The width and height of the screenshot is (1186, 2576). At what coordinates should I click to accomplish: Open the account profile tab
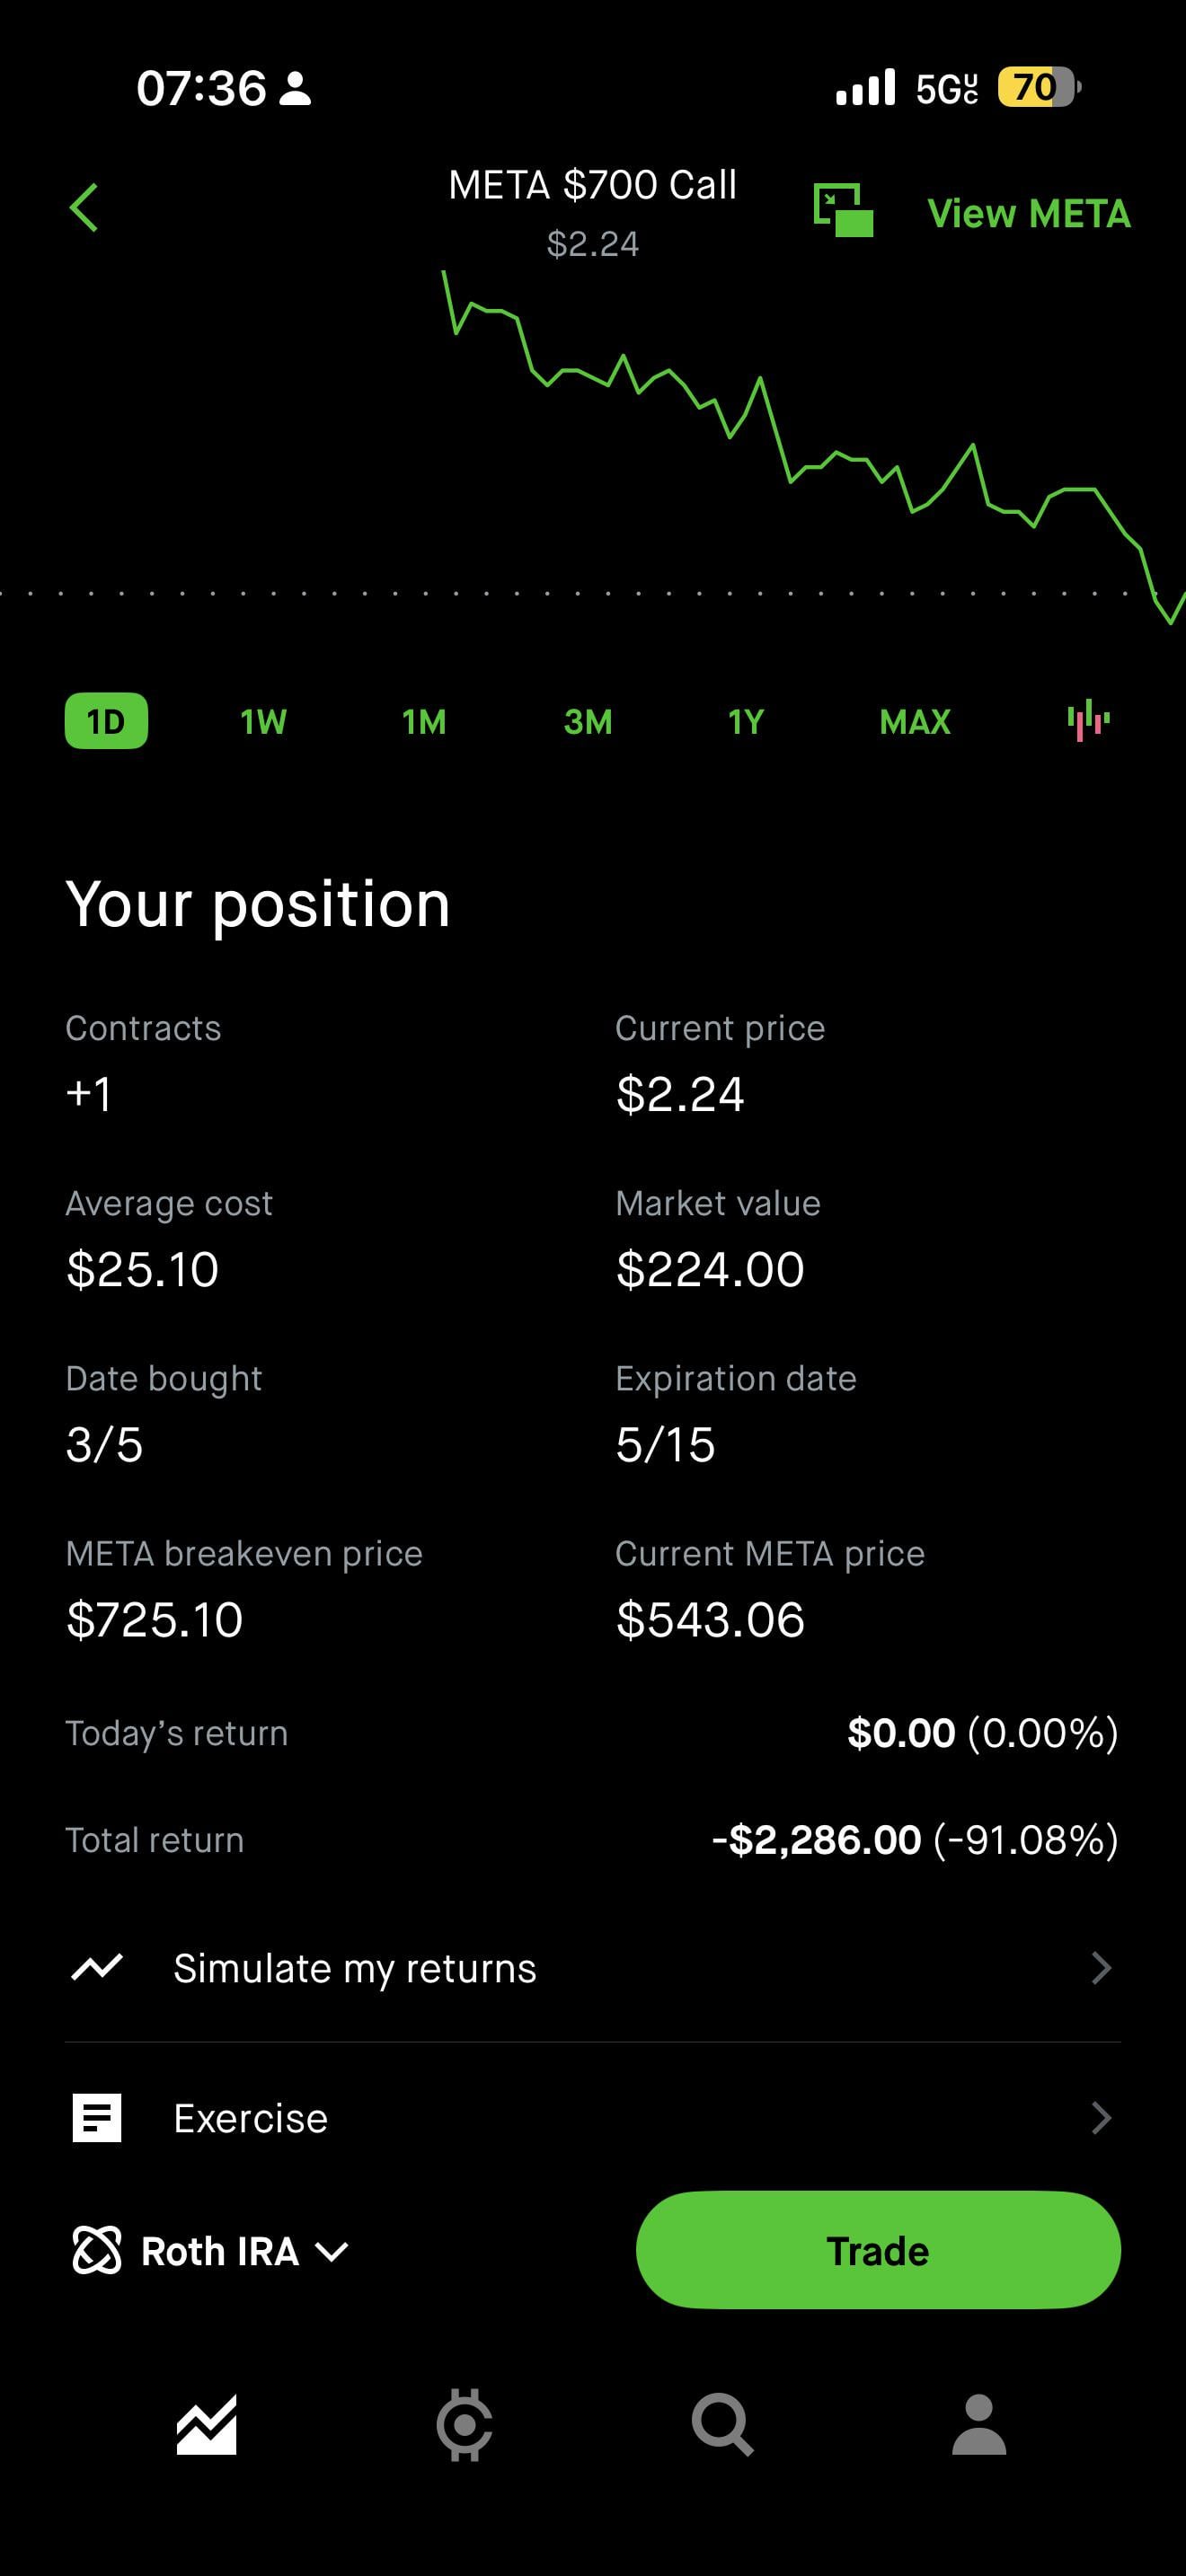coord(978,2424)
